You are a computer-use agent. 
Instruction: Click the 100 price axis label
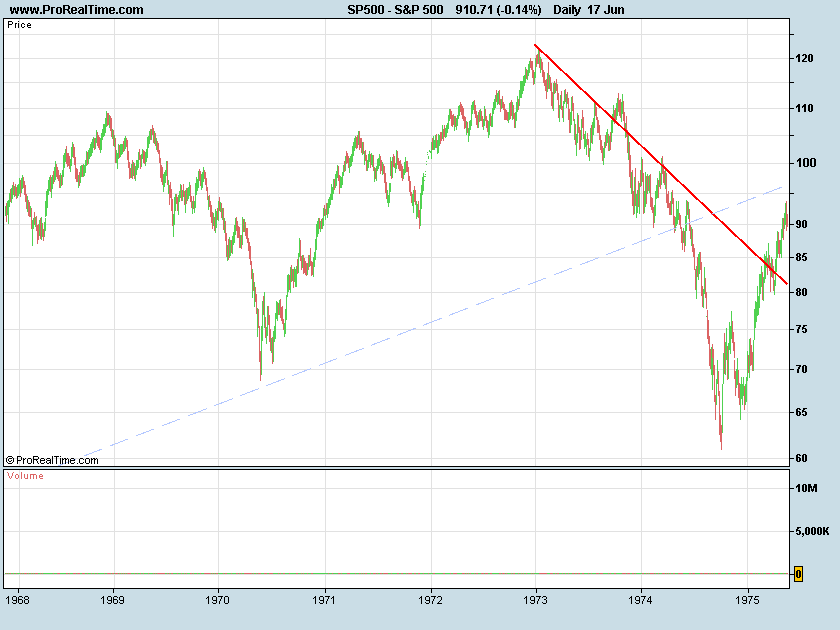click(806, 163)
